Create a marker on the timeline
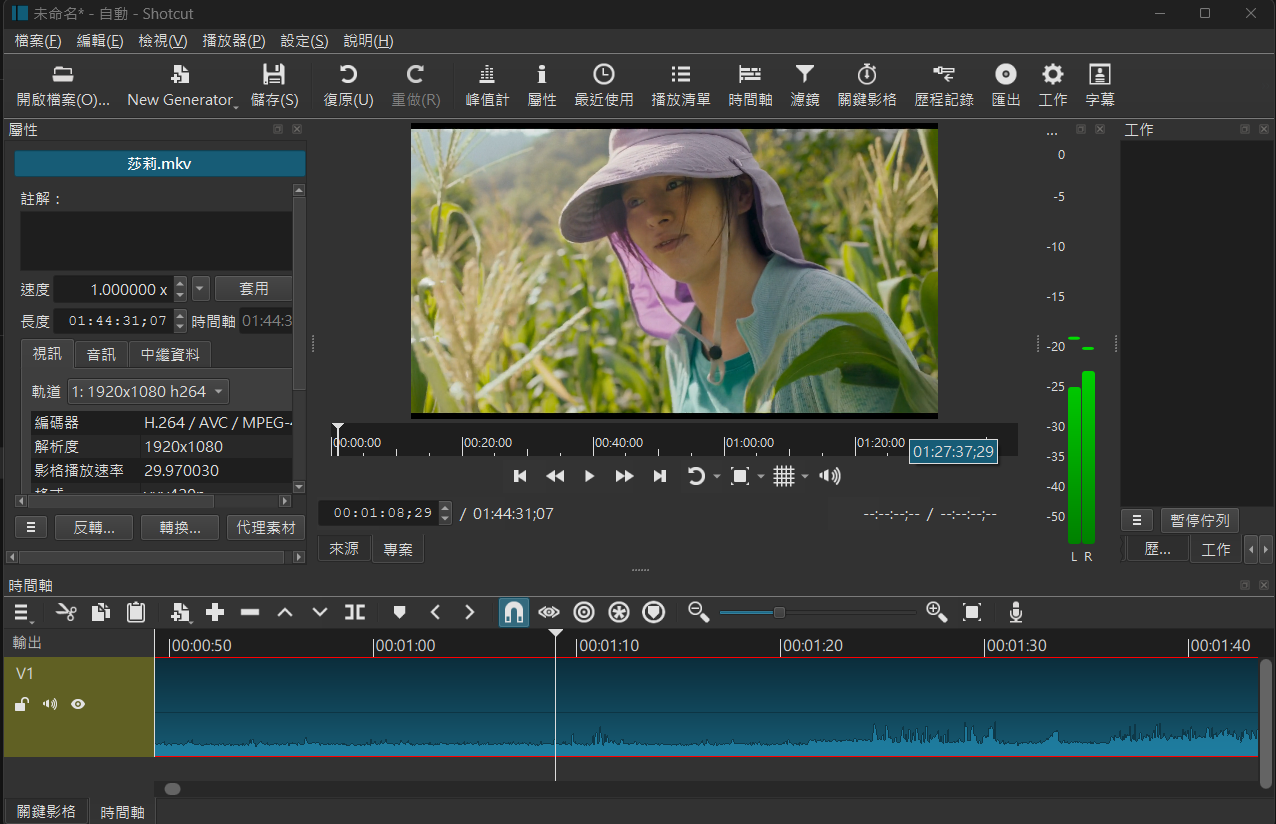Image resolution: width=1276 pixels, height=824 pixels. [400, 612]
